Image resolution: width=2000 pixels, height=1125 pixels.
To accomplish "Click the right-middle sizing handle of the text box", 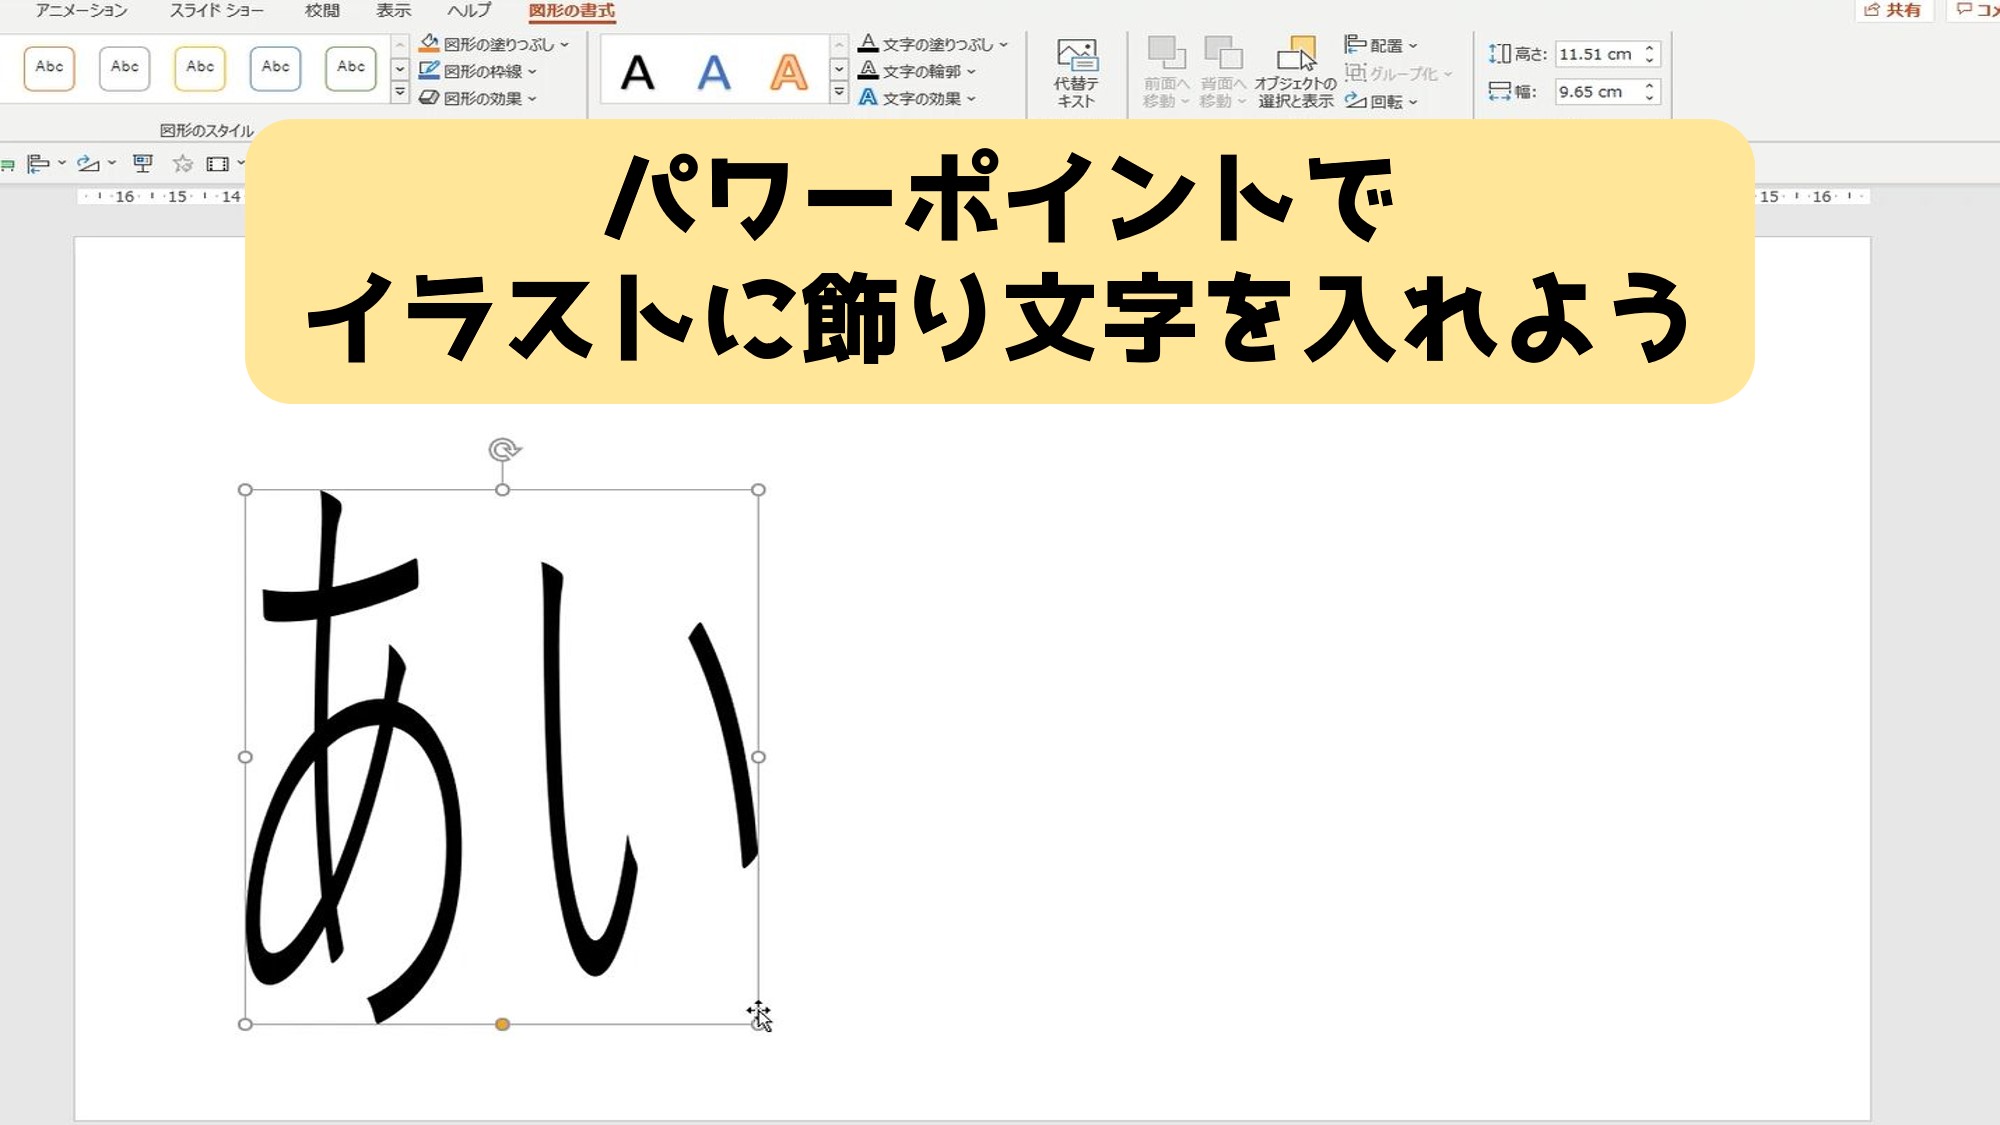I will [759, 757].
